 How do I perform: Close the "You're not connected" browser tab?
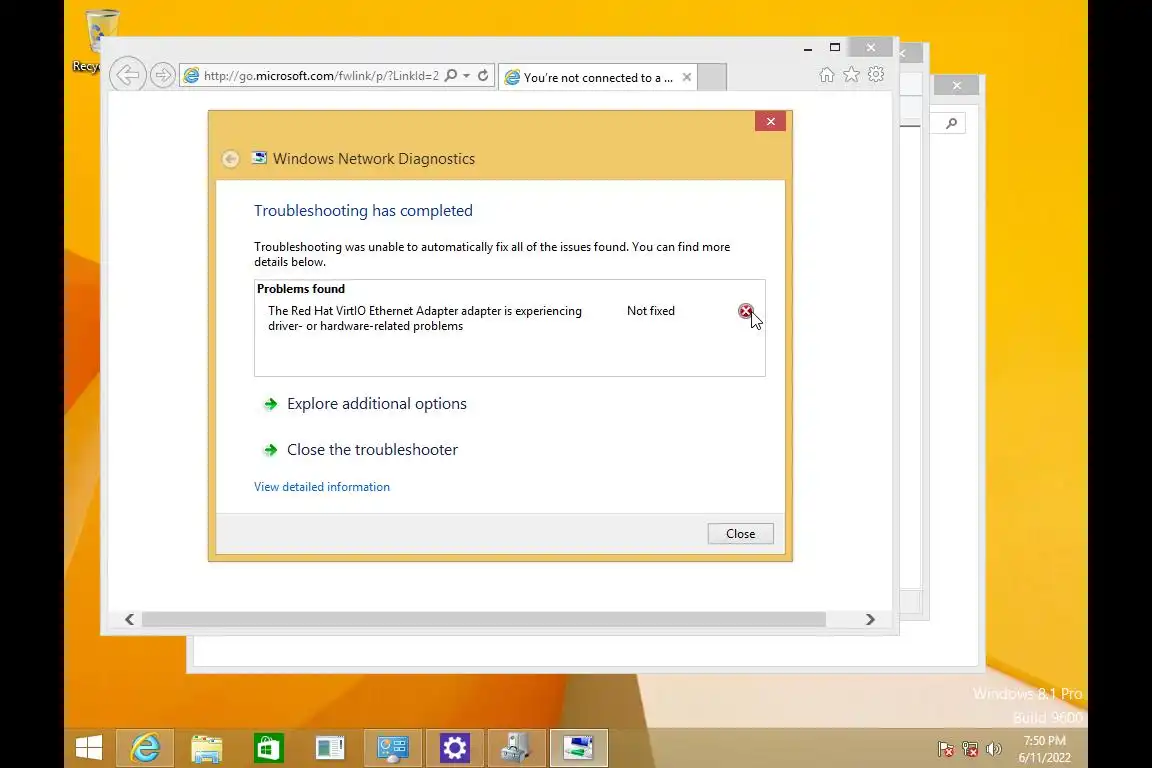click(x=686, y=77)
